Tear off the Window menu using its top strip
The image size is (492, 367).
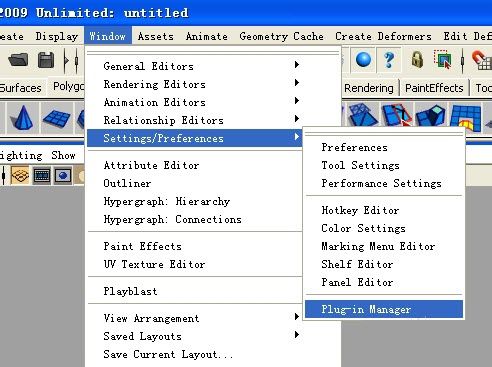pyautogui.click(x=213, y=52)
